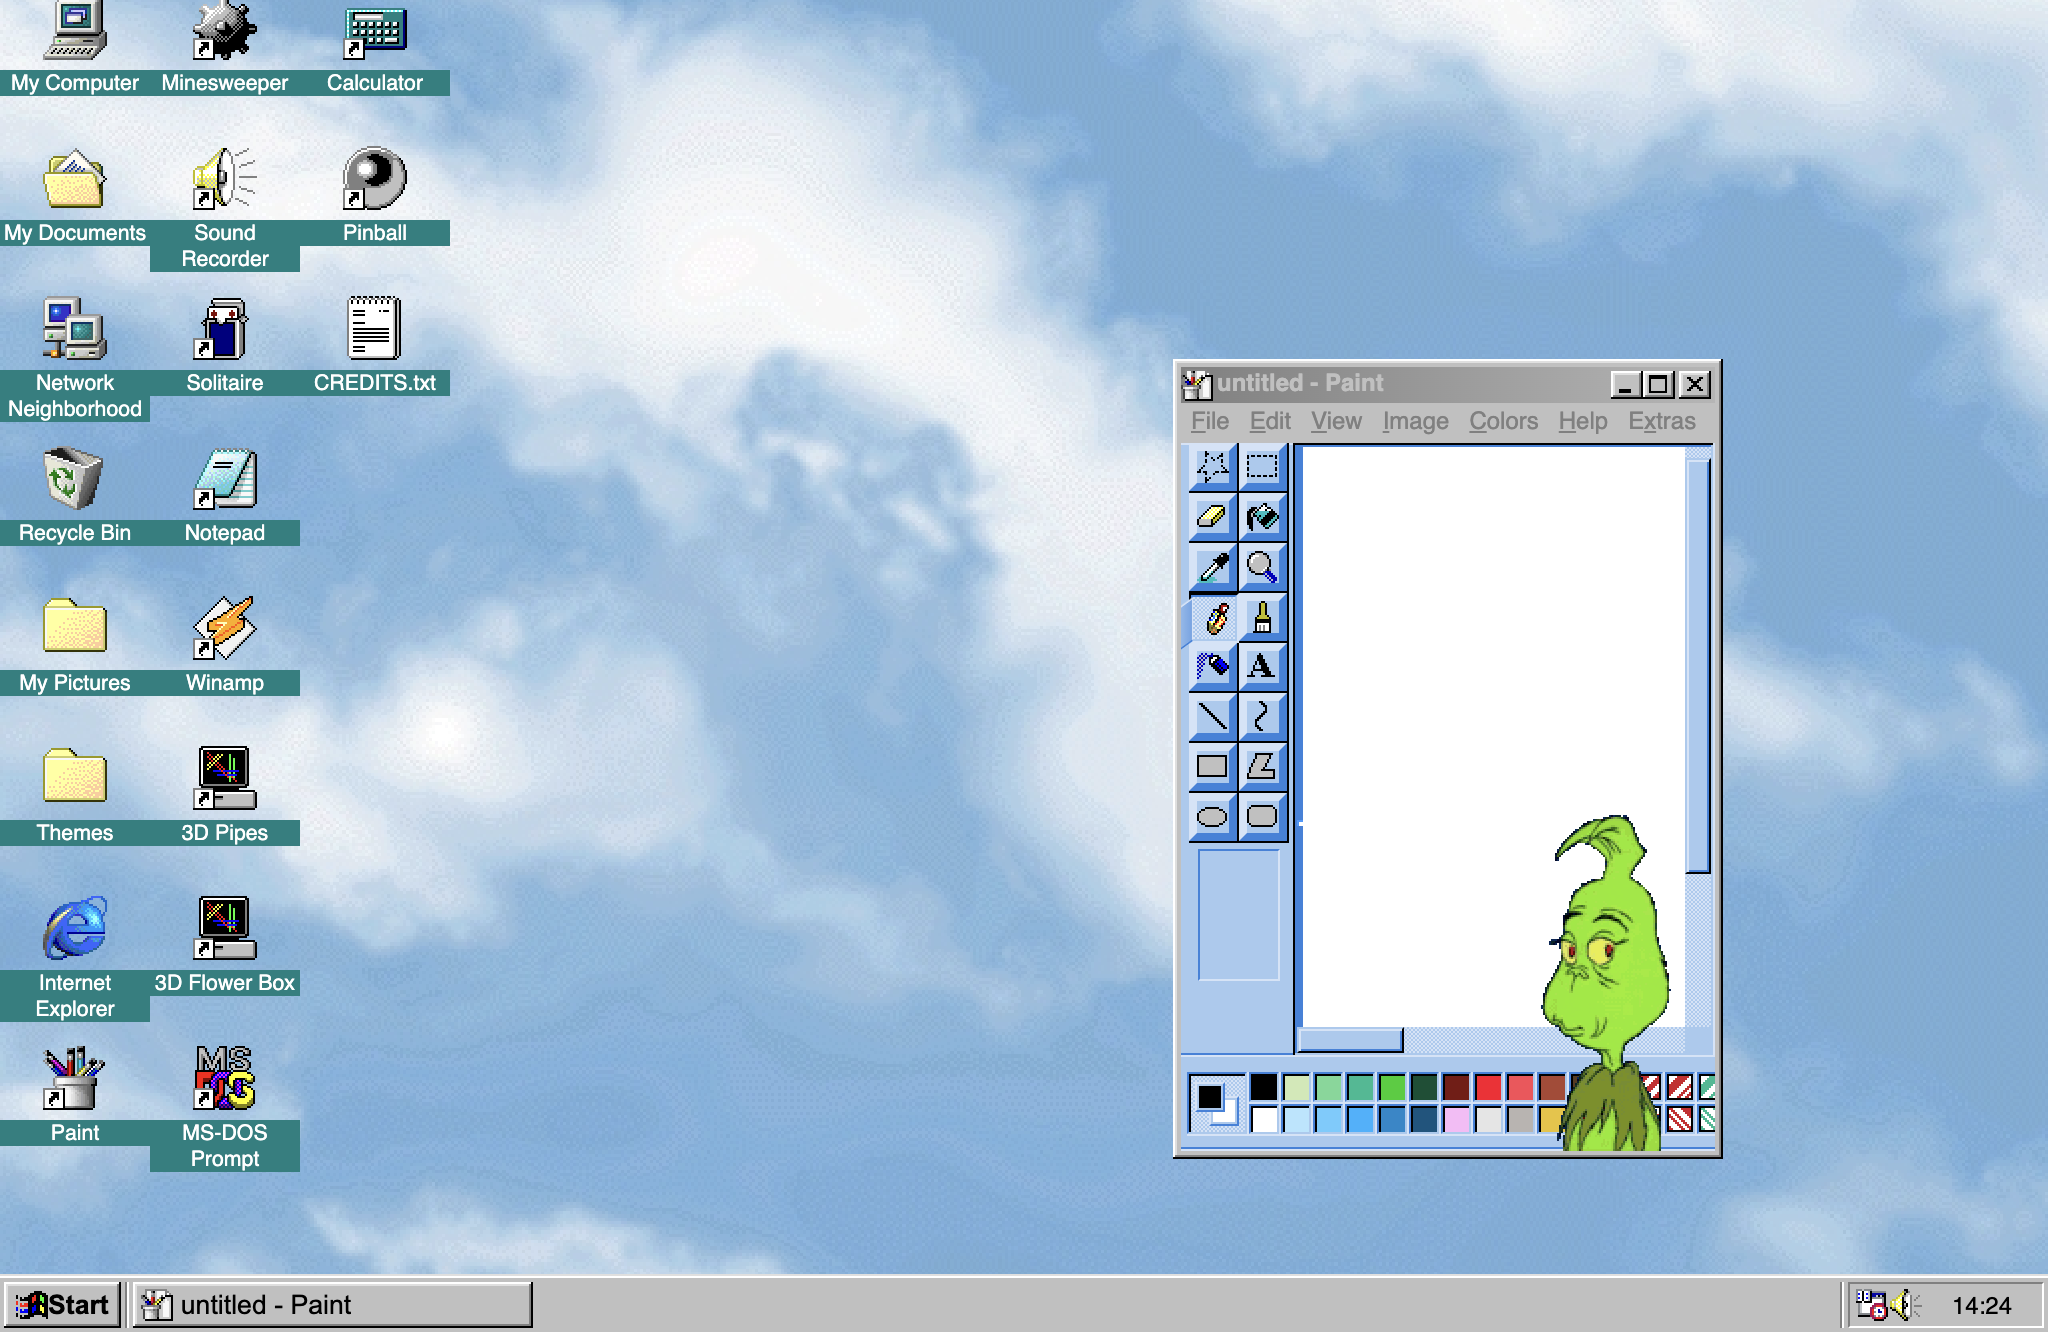Pick the bright red color swatch
Viewport: 2048px width, 1332px height.
pos(1488,1086)
